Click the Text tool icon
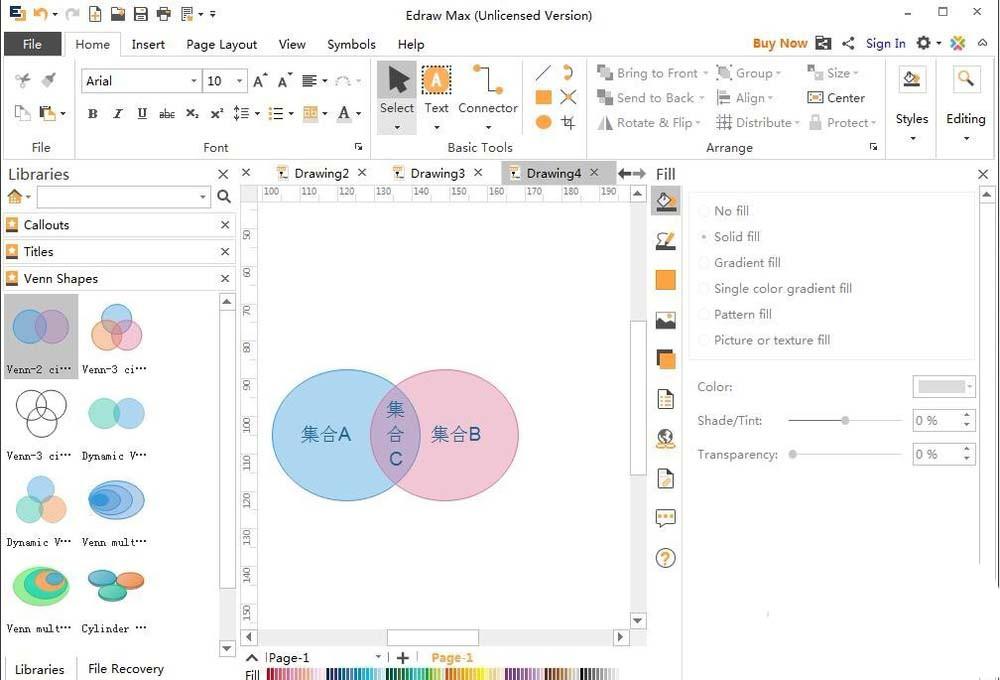The image size is (1000, 680). pyautogui.click(x=436, y=81)
